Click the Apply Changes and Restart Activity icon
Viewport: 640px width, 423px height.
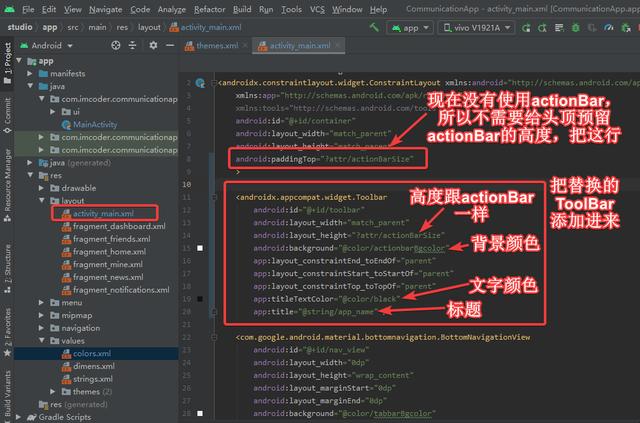tap(527, 28)
